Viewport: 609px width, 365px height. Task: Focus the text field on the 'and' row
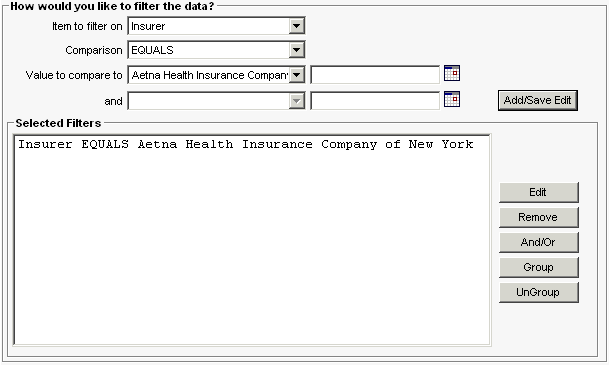(375, 101)
